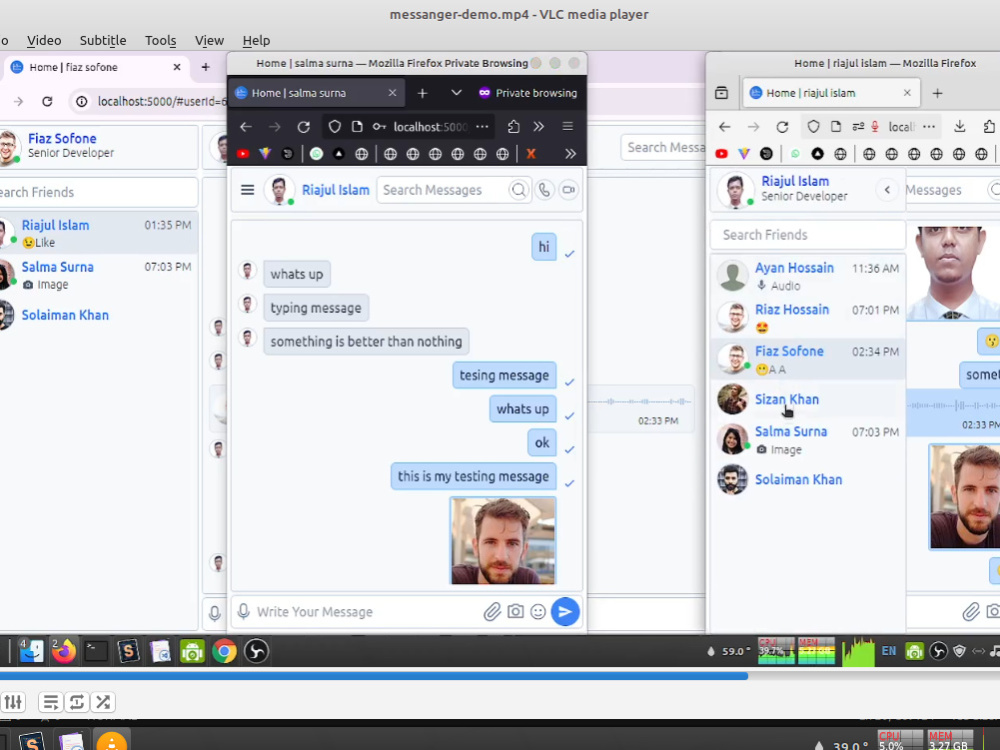
Task: Collapse the friends sidebar in the riajul islam window
Action: point(887,189)
